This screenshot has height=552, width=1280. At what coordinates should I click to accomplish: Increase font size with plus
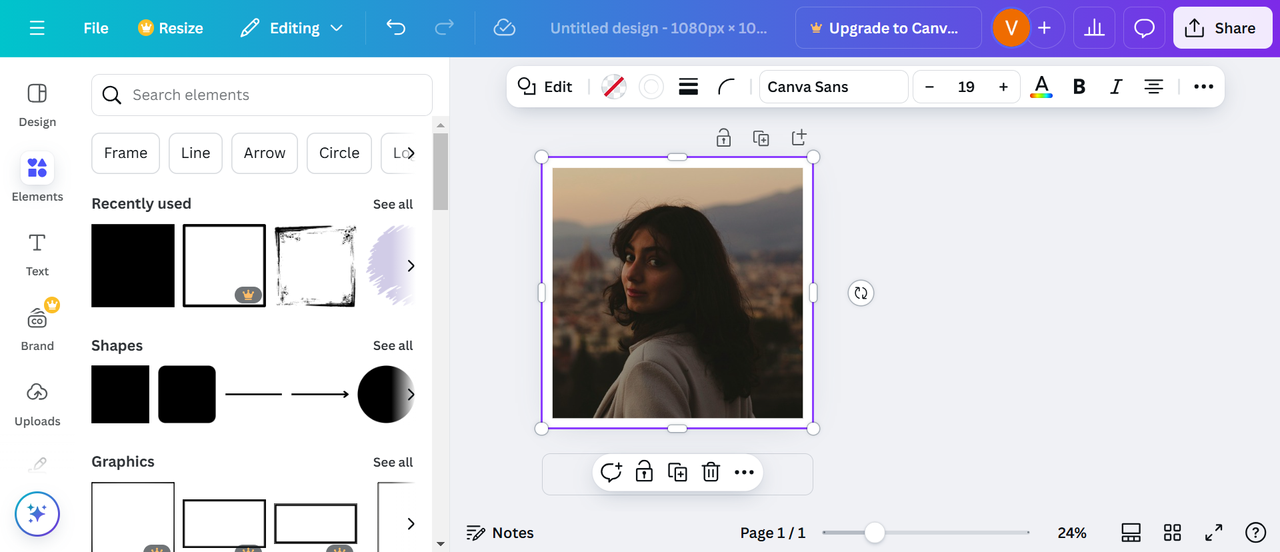point(1003,87)
